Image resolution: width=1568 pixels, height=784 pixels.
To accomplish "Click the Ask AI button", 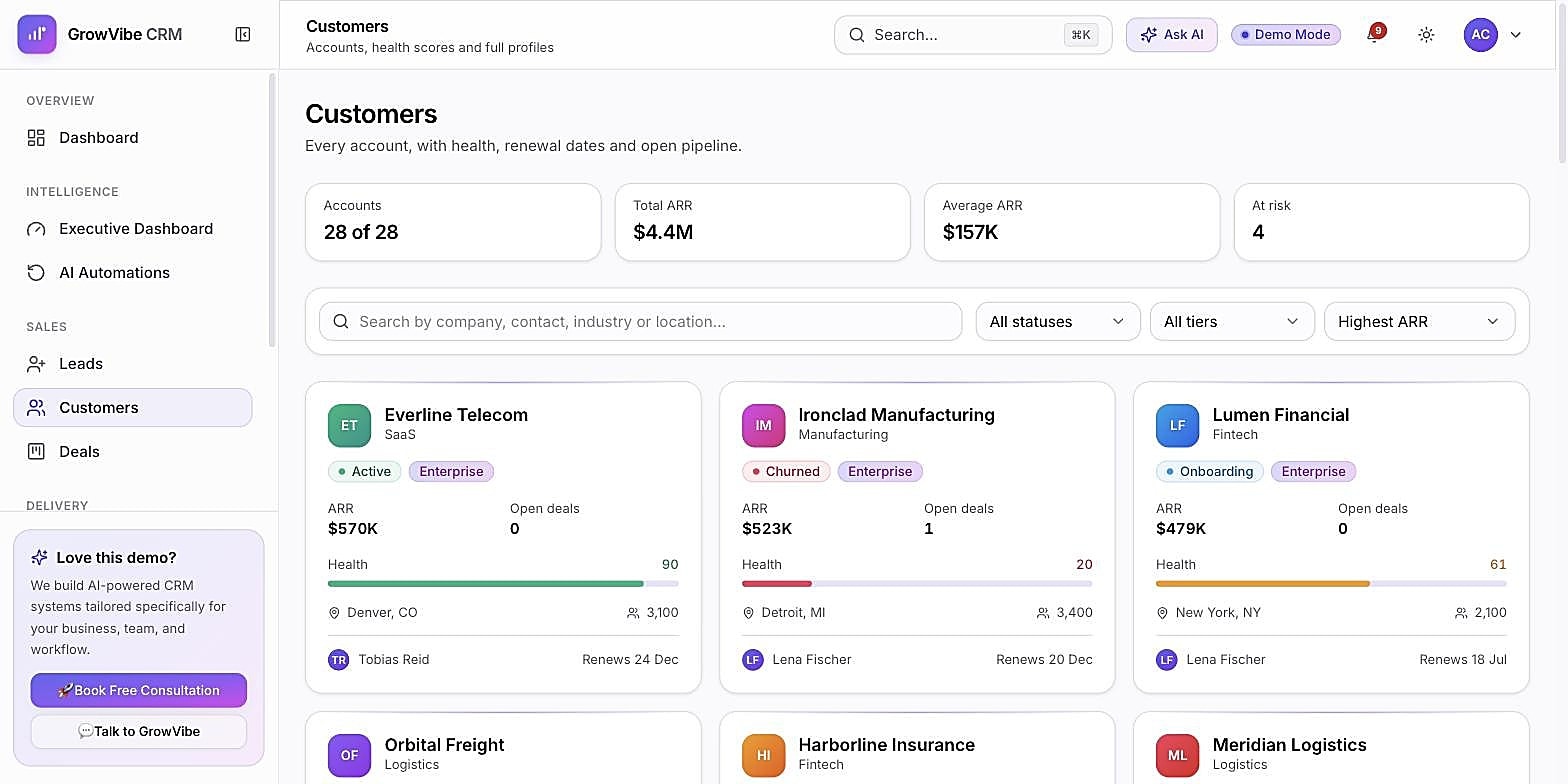I will 1172,34.
